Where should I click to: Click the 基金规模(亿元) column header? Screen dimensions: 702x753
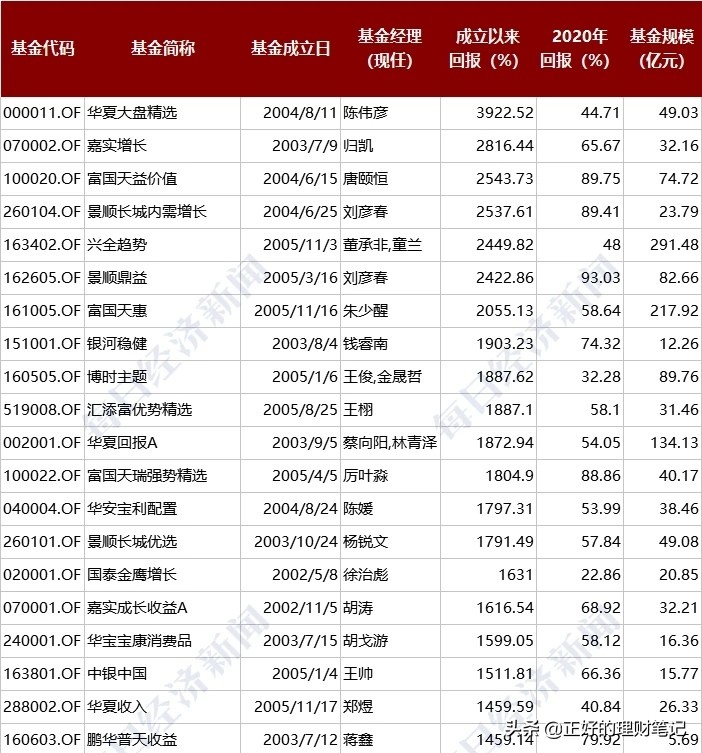click(x=662, y=49)
